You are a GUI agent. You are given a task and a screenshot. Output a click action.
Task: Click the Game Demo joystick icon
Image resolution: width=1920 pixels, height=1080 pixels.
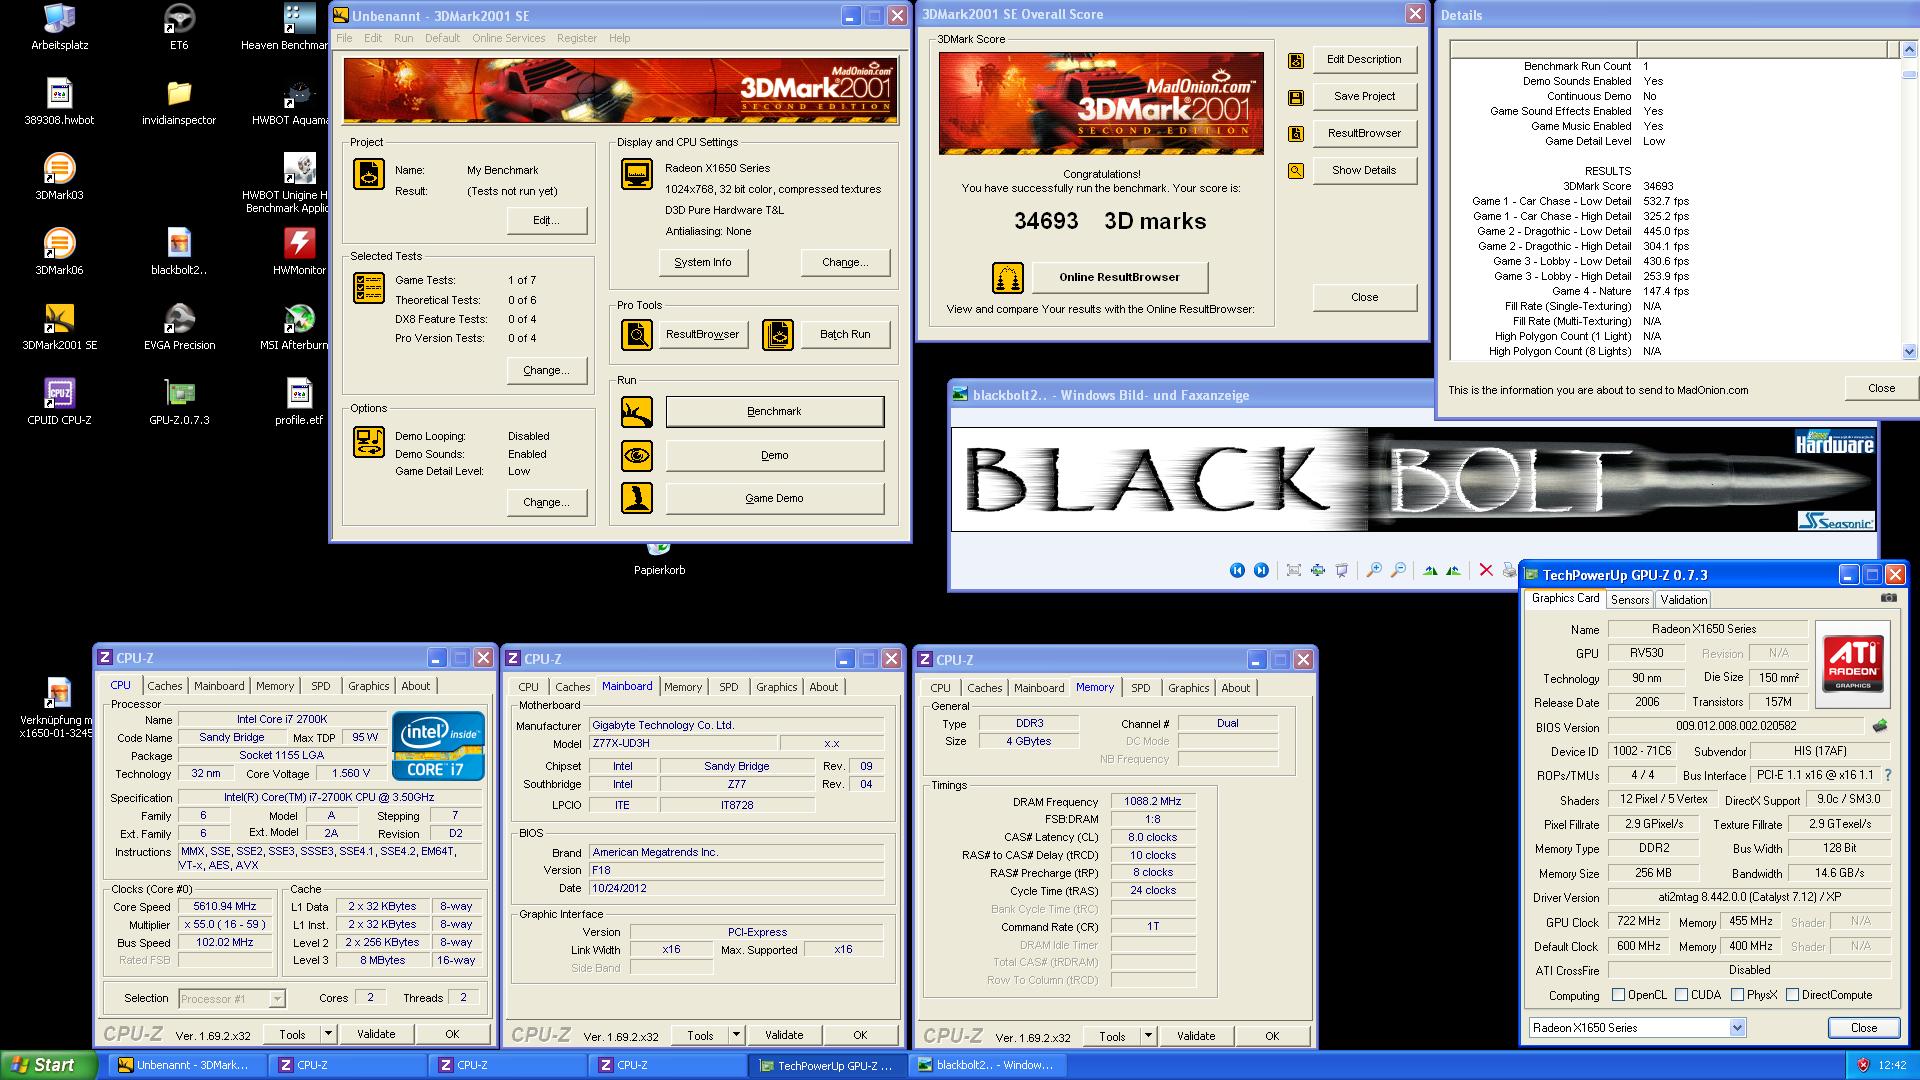coord(637,498)
